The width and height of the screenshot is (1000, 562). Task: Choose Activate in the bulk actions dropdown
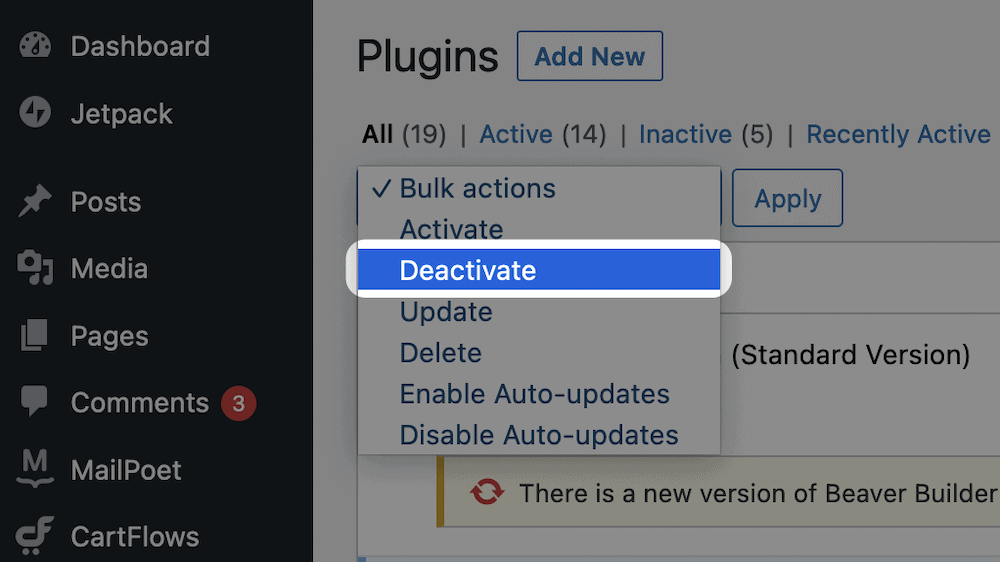(539, 229)
